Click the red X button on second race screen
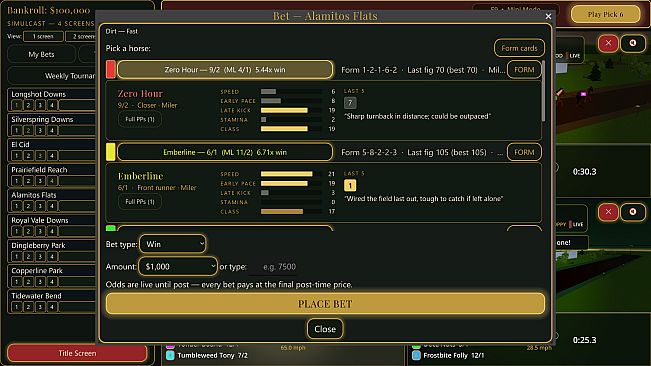 click(x=608, y=212)
